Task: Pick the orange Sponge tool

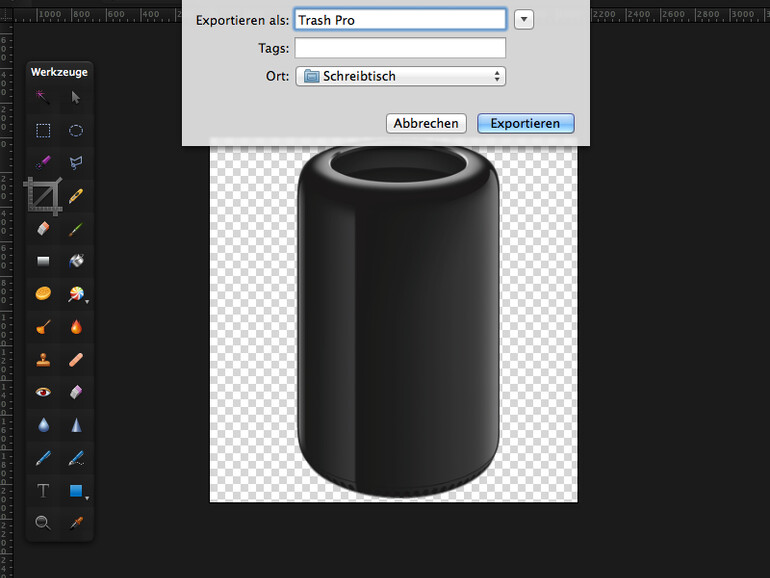Action: click(x=43, y=294)
